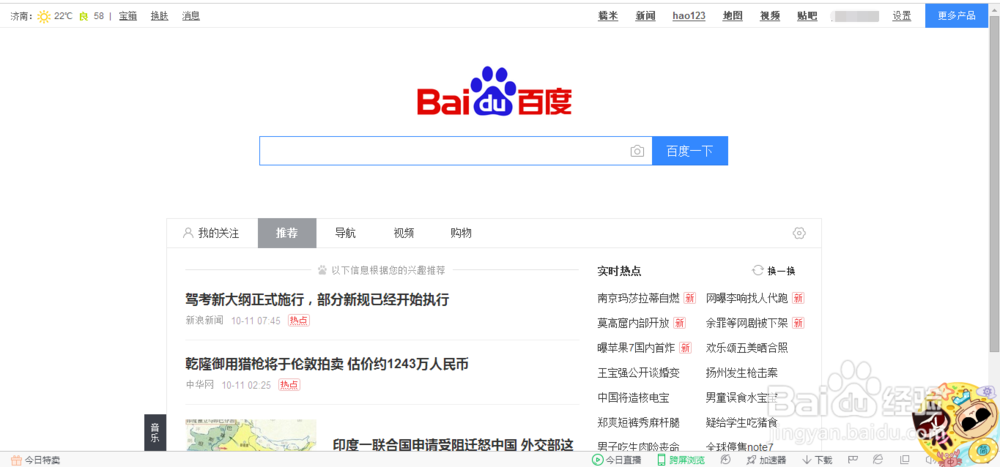The width and height of the screenshot is (1000, 467).
Task: Open the 贴吧 link
Action: tap(807, 17)
